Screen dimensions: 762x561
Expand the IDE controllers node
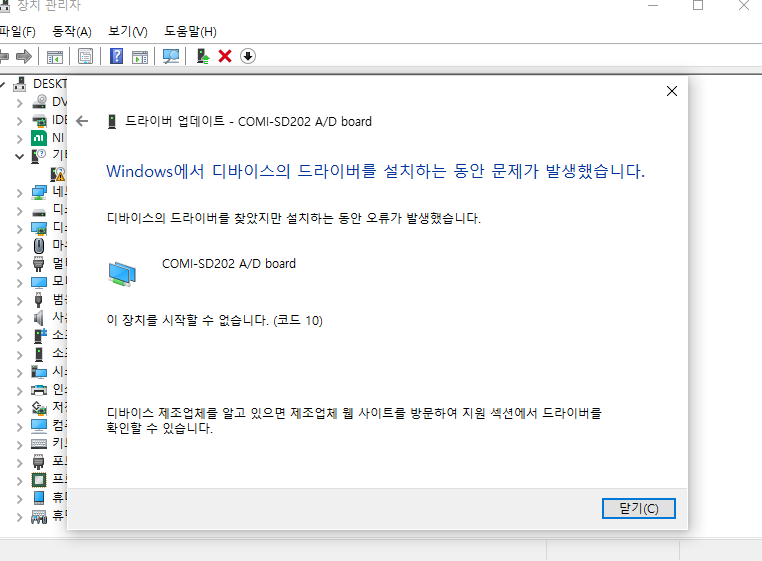(19, 121)
